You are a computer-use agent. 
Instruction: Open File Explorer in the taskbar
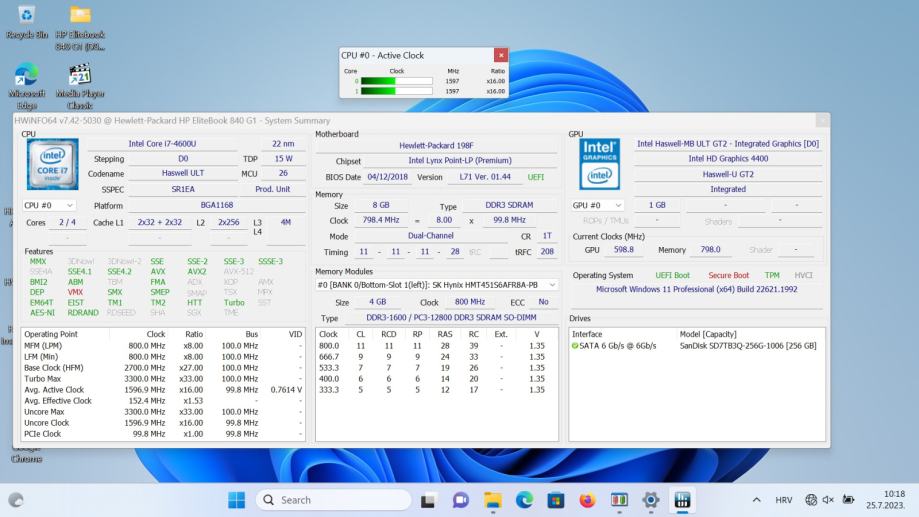tap(493, 500)
